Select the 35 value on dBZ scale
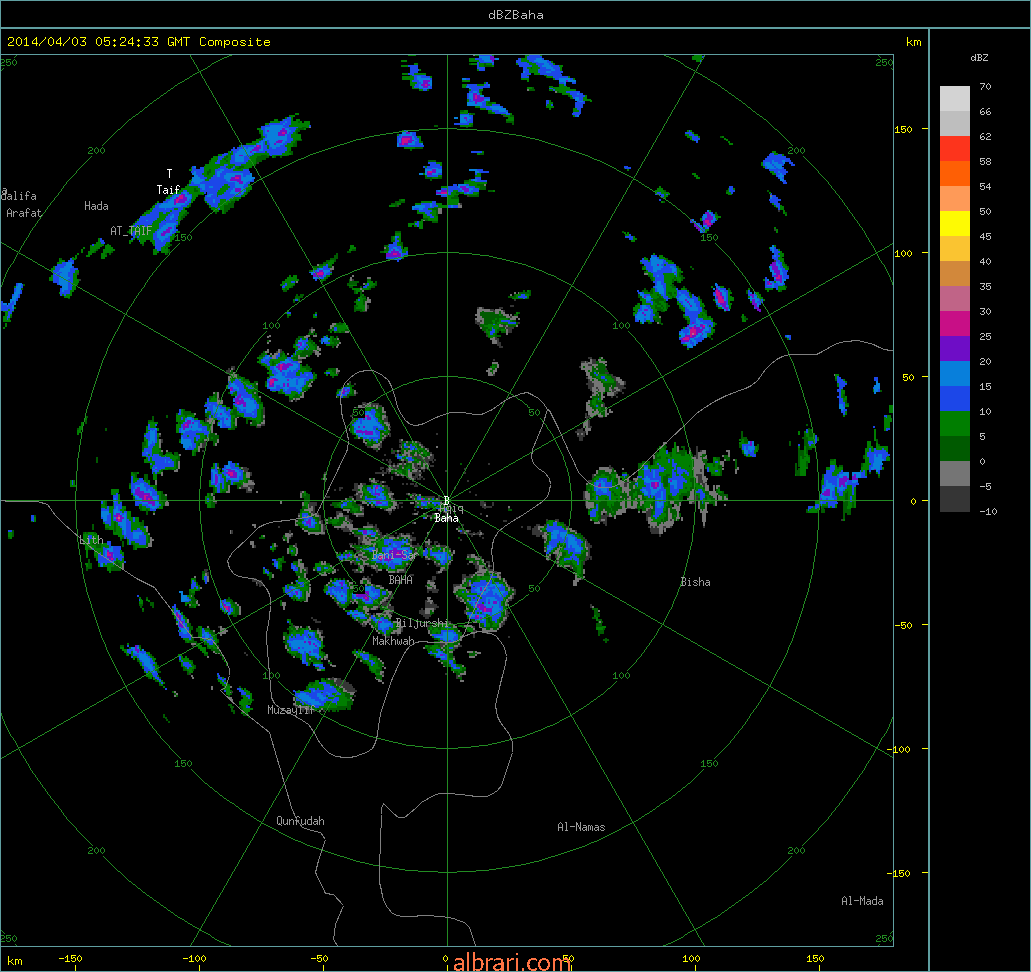1031x972 pixels. (985, 287)
